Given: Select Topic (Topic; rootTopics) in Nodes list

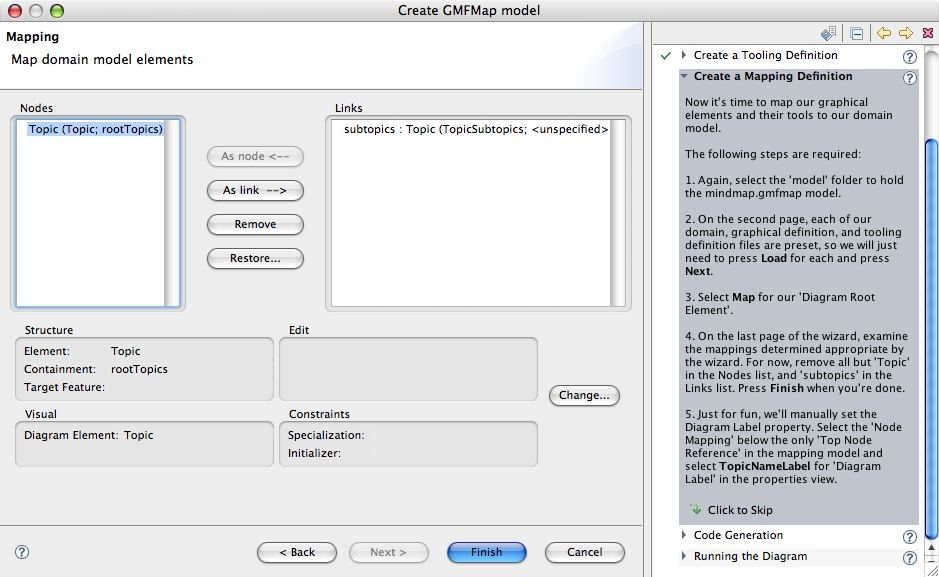Looking at the screenshot, I should 95,129.
